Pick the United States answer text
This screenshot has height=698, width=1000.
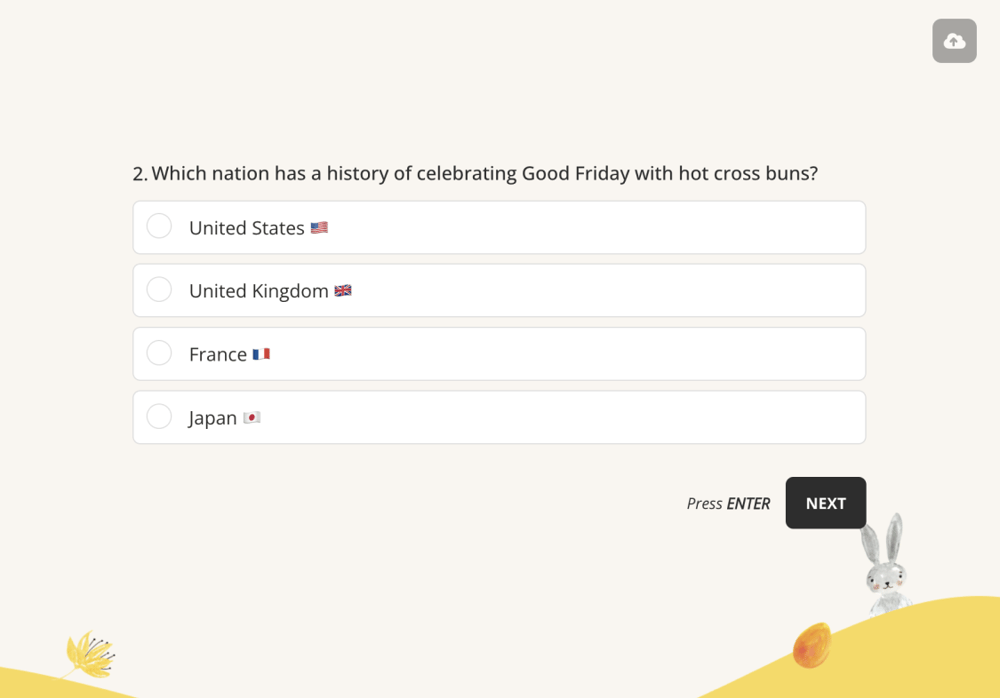246,228
